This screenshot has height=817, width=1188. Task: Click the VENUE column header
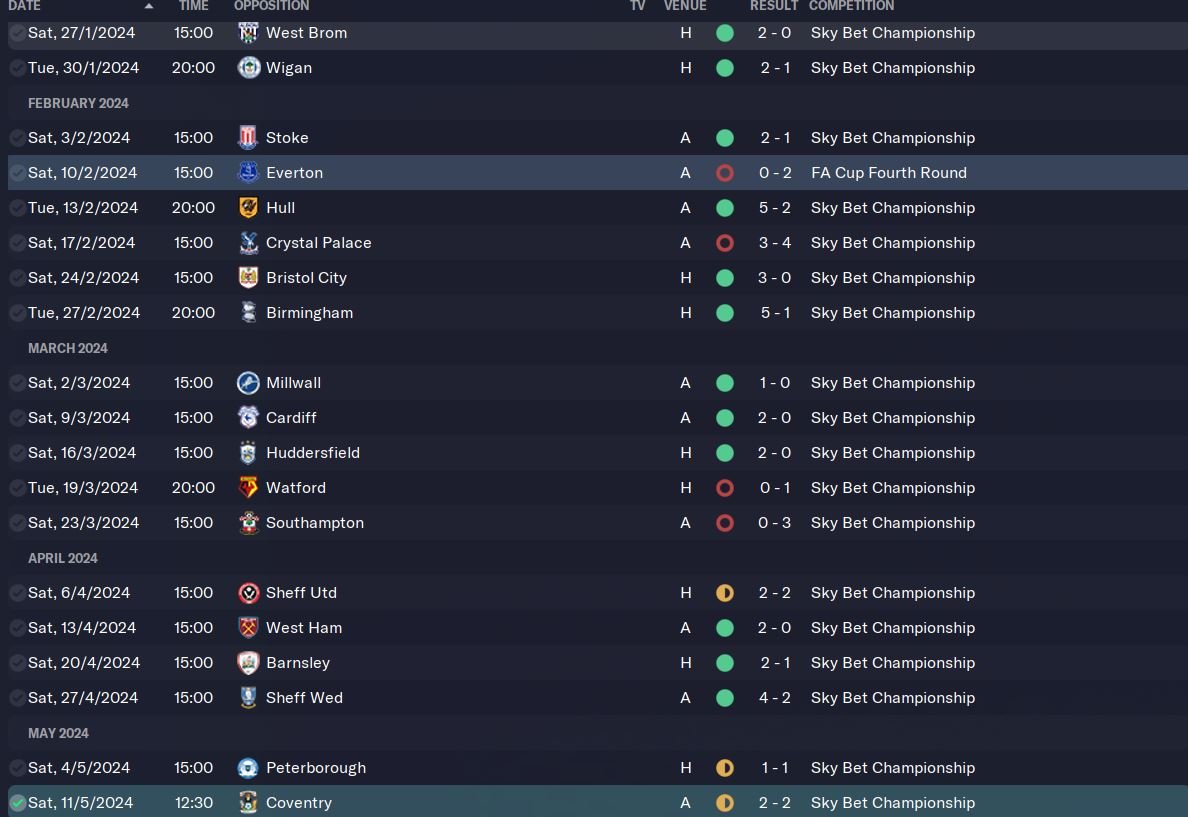point(685,6)
